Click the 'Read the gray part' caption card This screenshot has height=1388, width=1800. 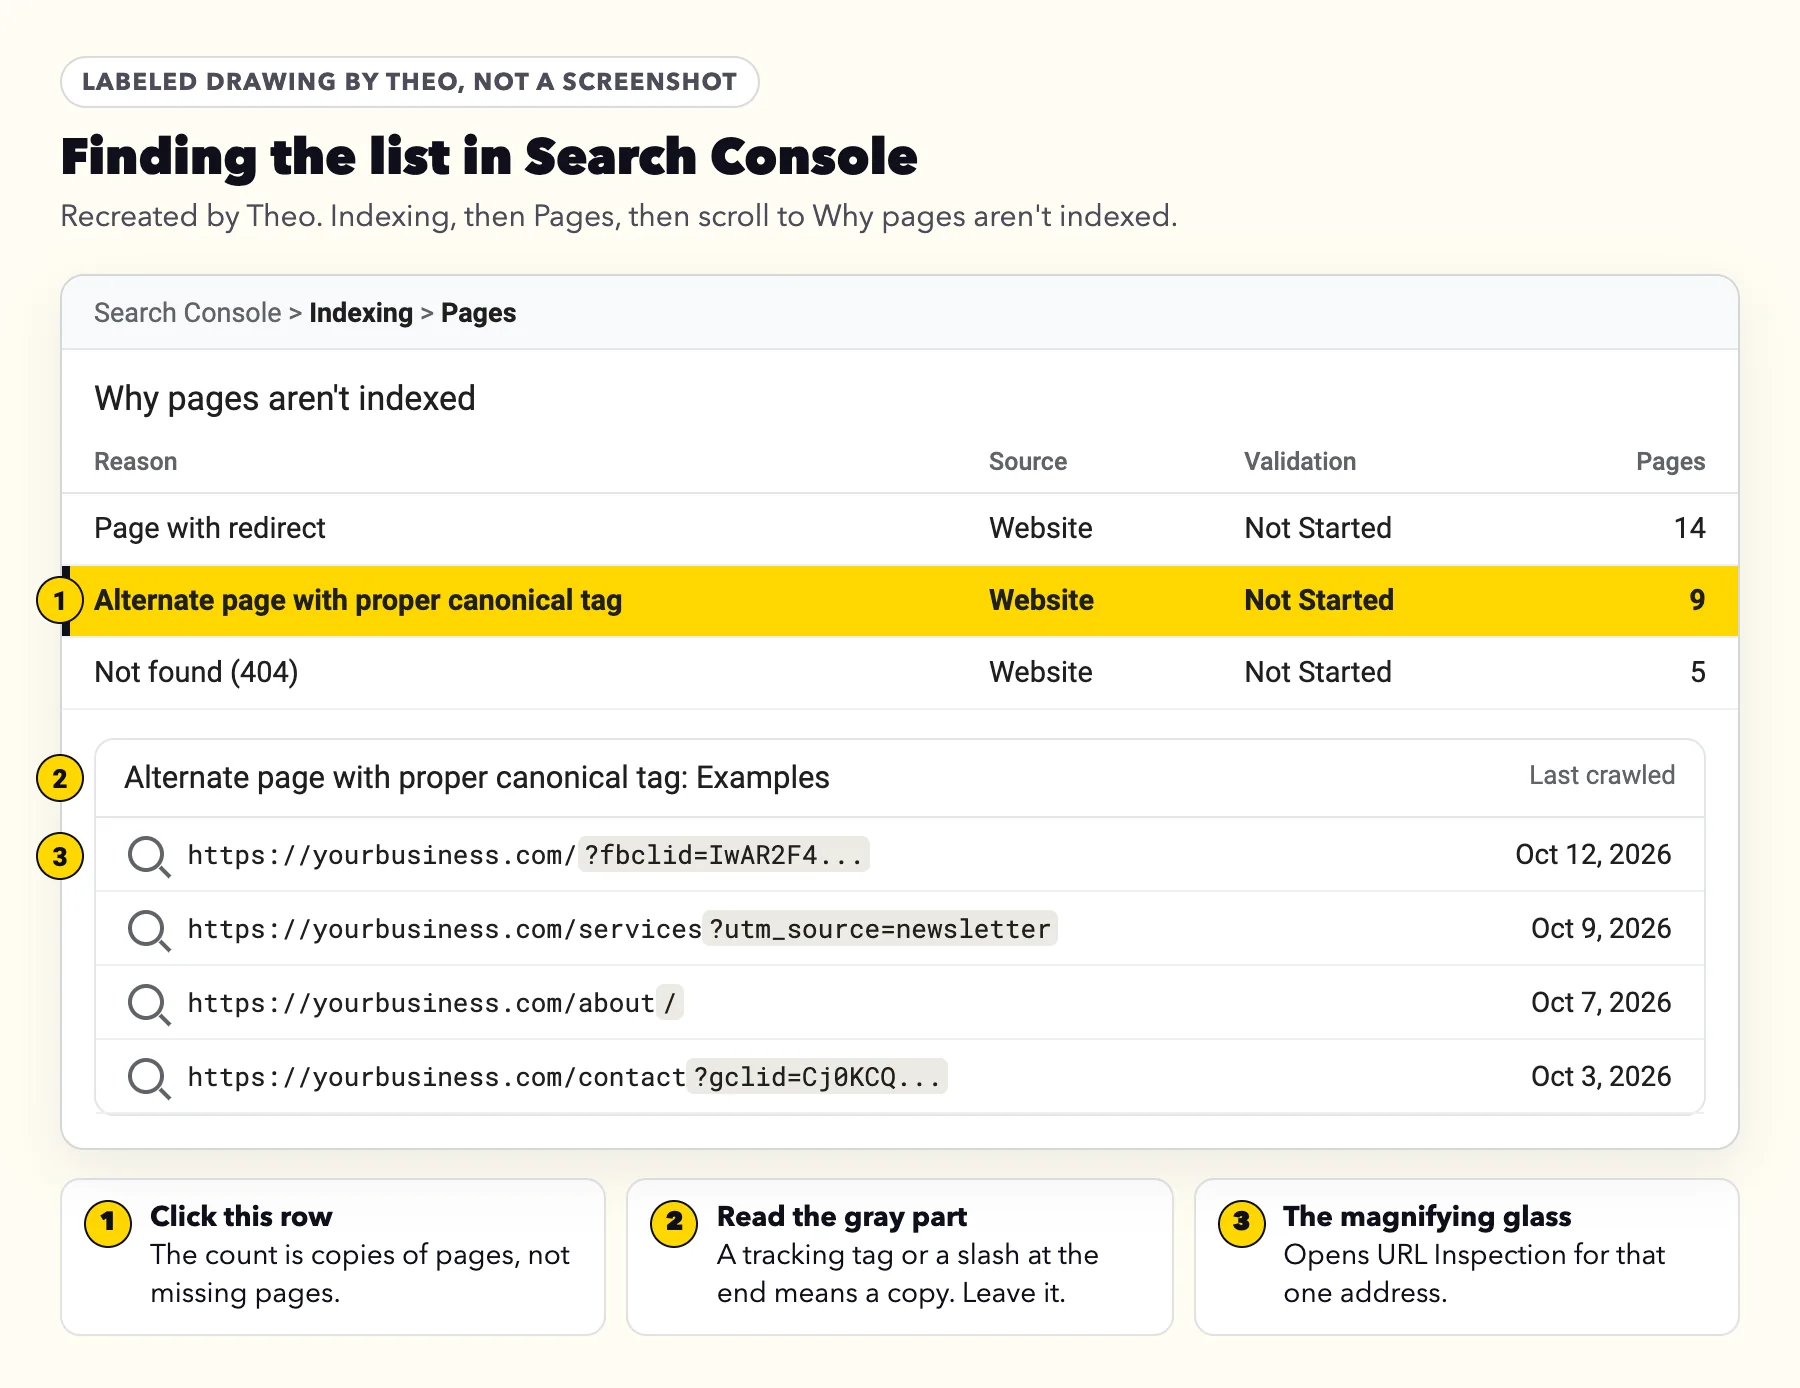899,1256
